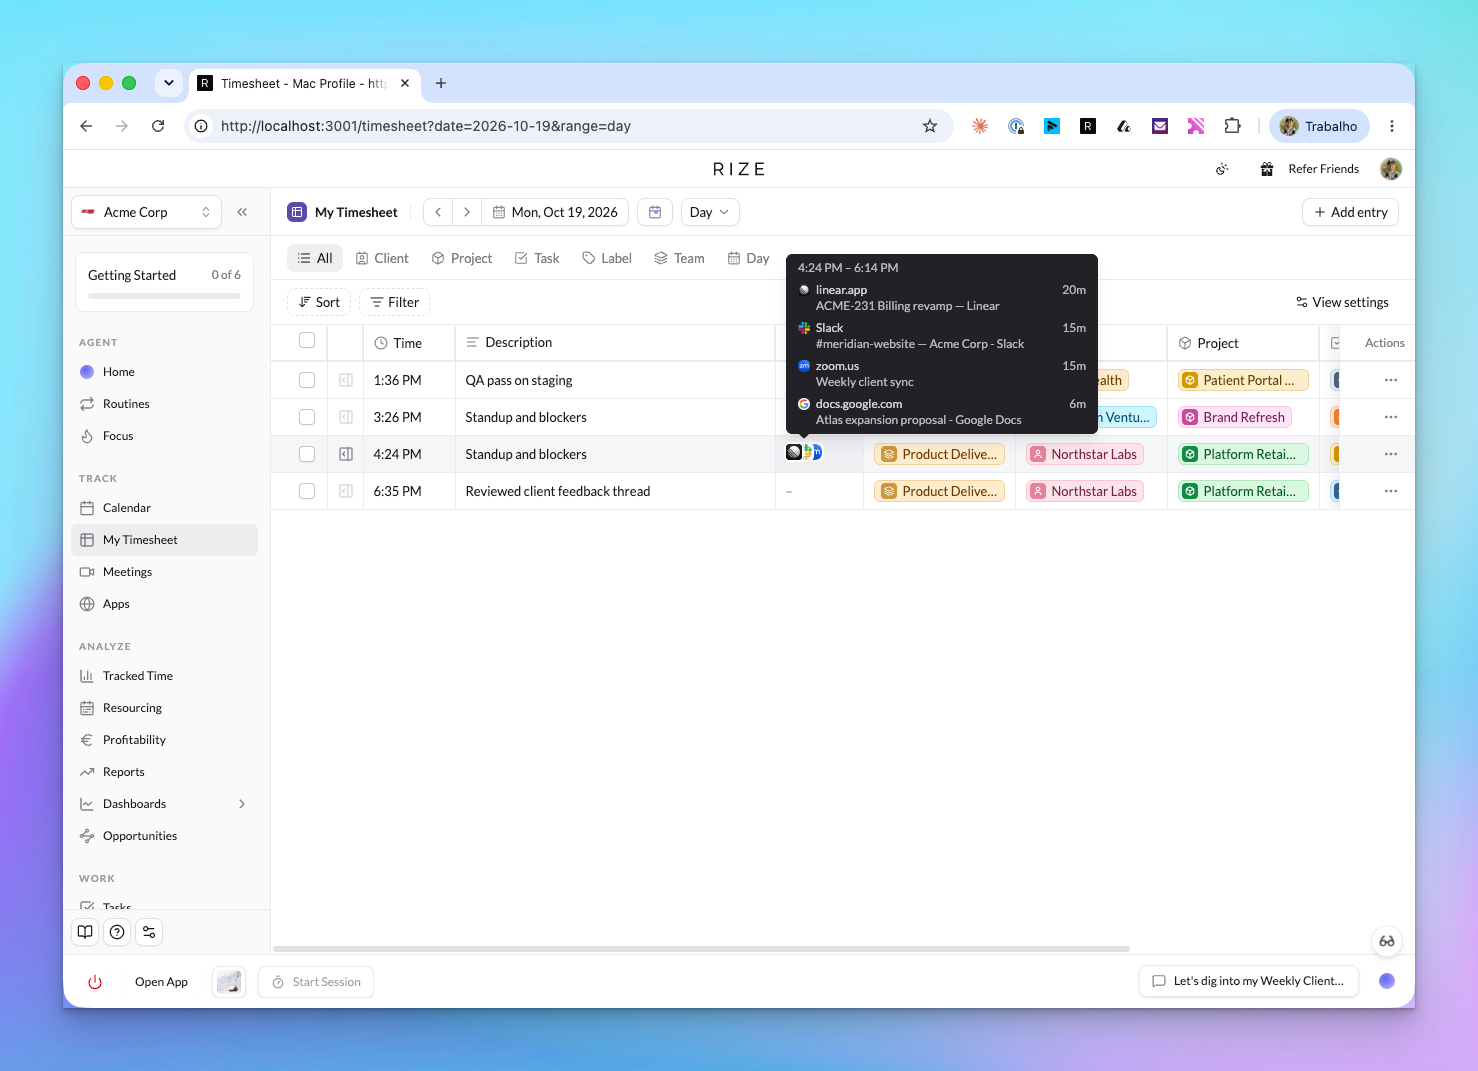Open the Day range dropdown
This screenshot has width=1478, height=1071.
(x=710, y=212)
